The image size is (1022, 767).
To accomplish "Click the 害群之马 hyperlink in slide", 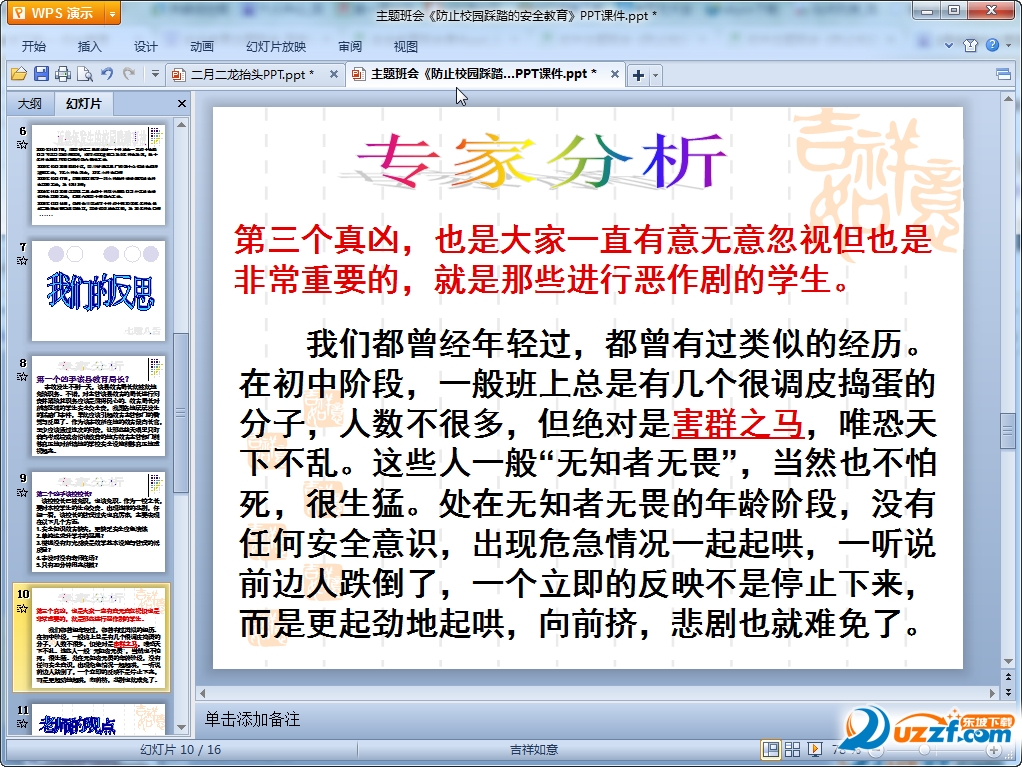I will tap(737, 424).
